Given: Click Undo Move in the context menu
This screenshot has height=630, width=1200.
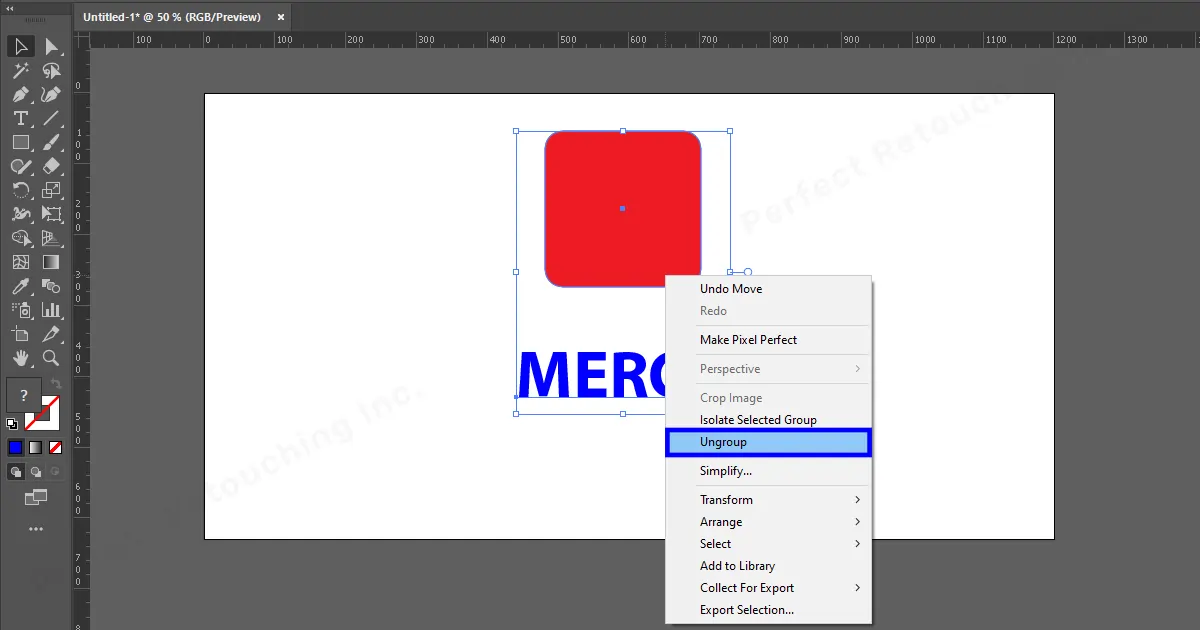Looking at the screenshot, I should [x=731, y=288].
